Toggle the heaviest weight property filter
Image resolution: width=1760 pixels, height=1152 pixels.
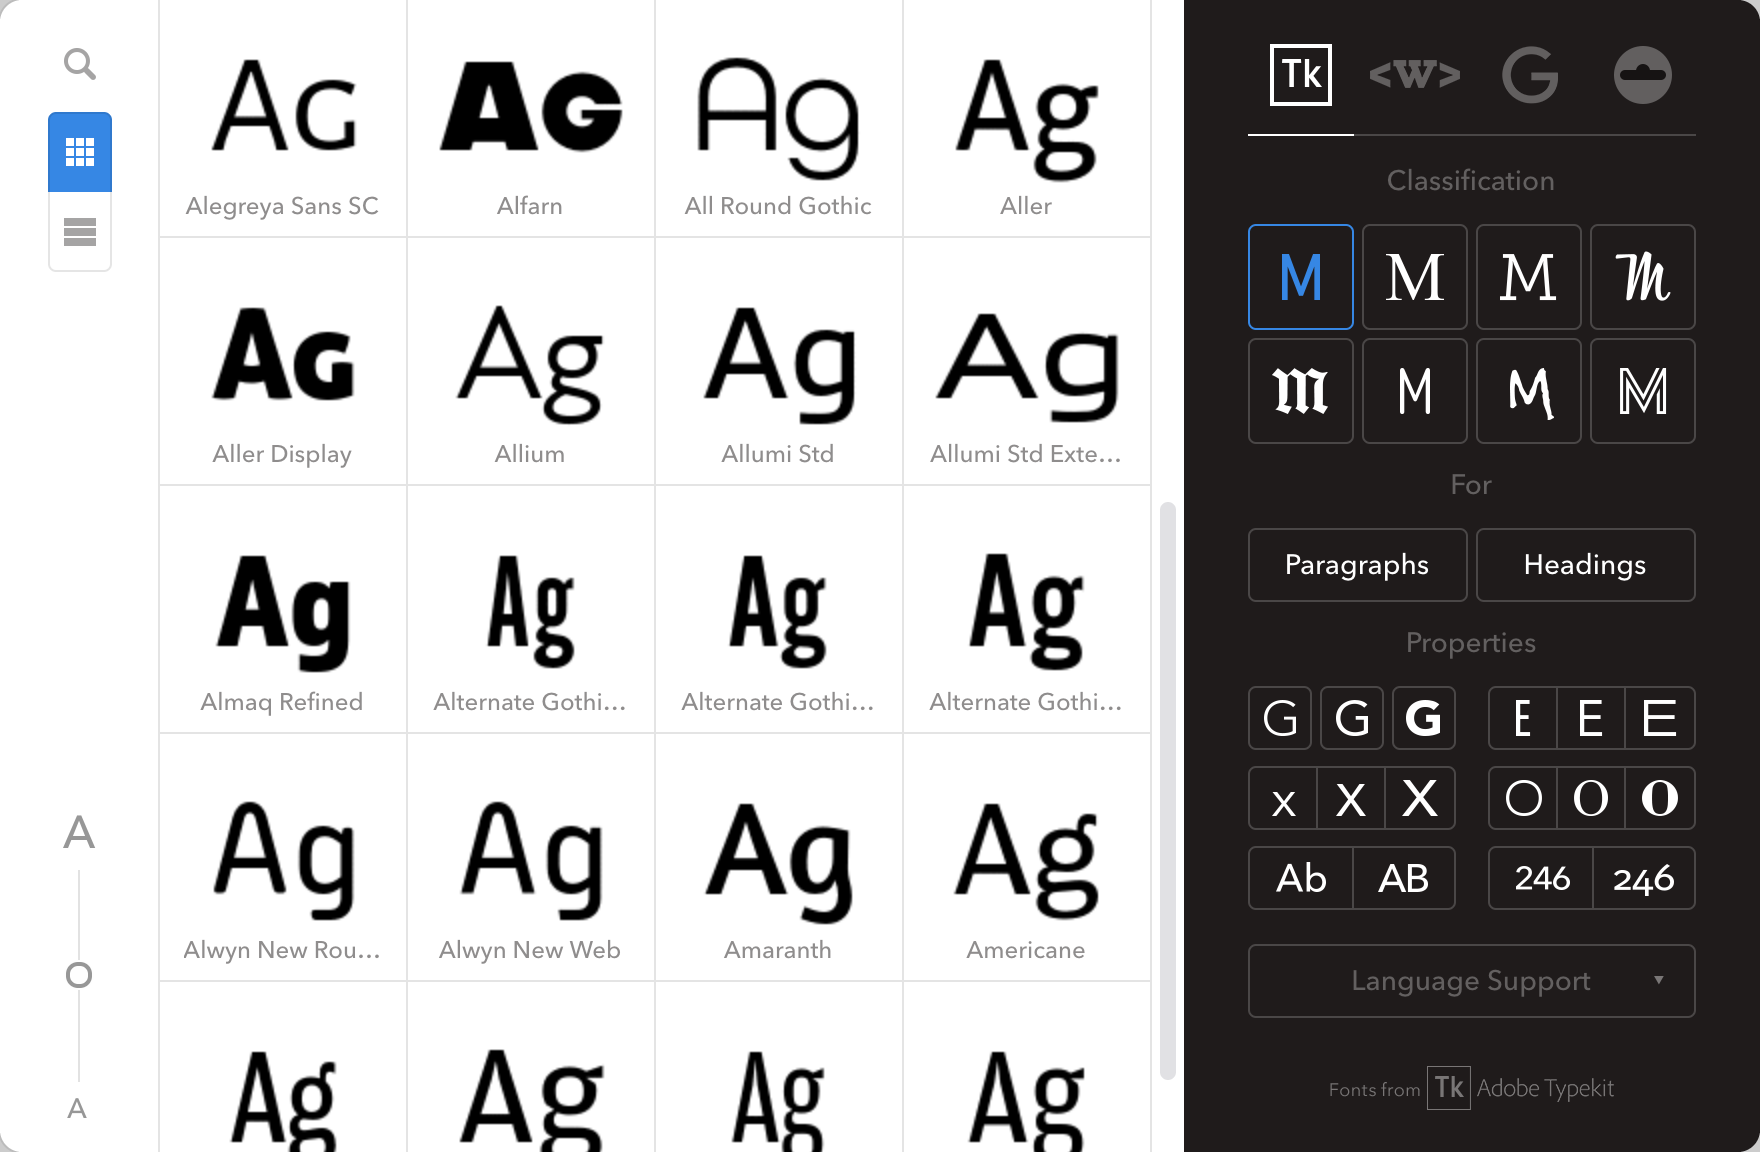1424,718
